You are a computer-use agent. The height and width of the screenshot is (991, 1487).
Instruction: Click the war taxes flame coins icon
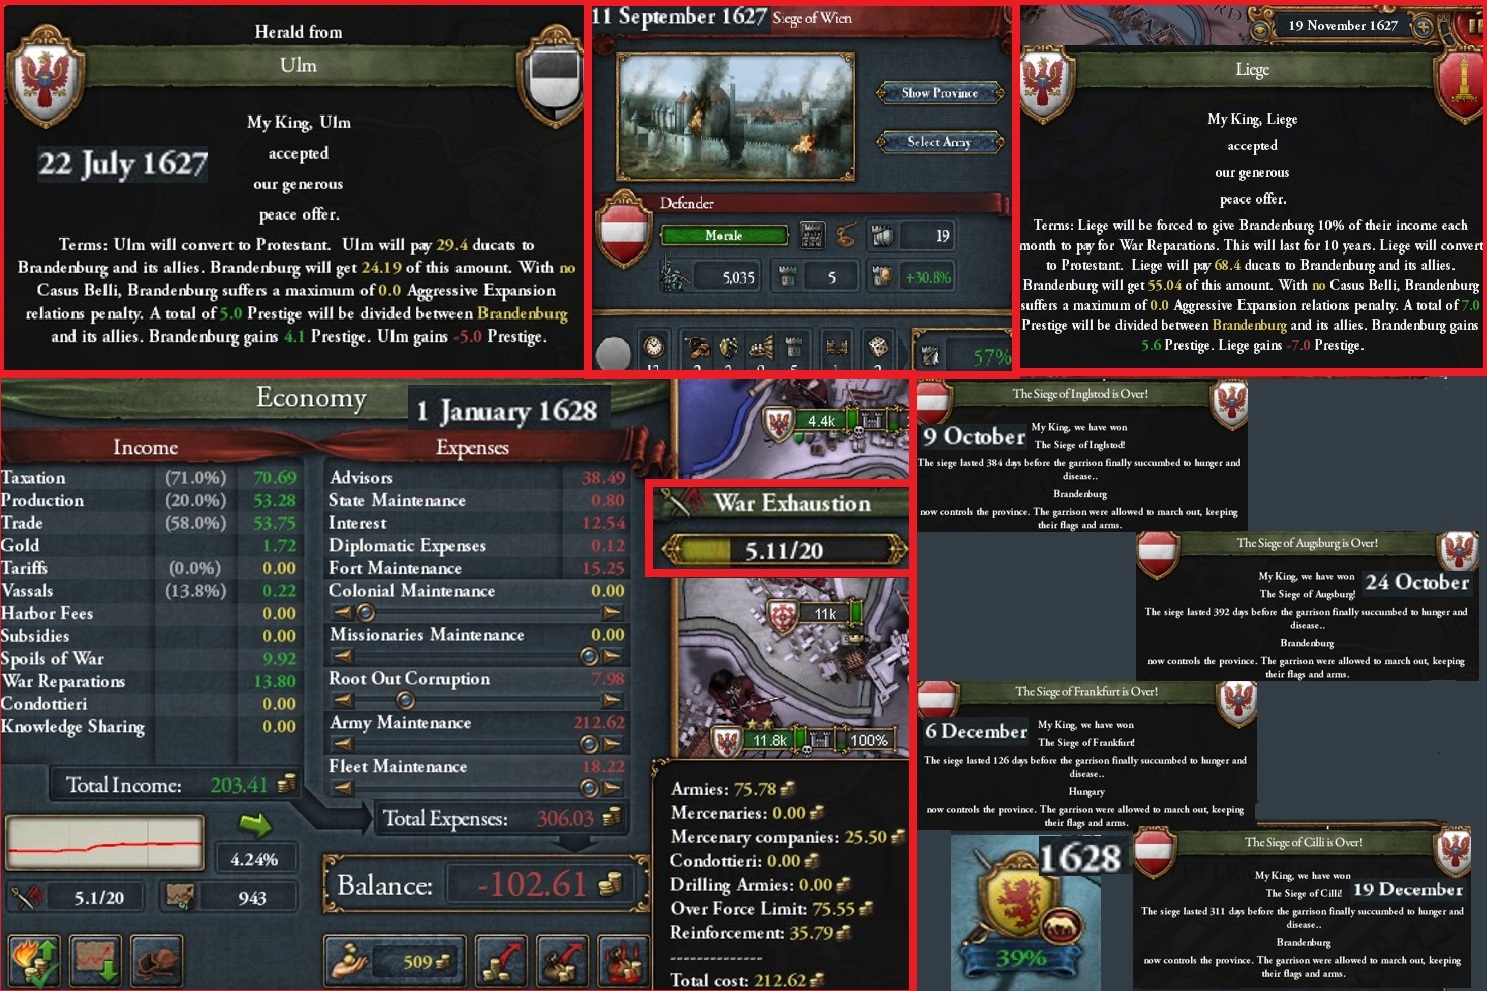[x=34, y=961]
